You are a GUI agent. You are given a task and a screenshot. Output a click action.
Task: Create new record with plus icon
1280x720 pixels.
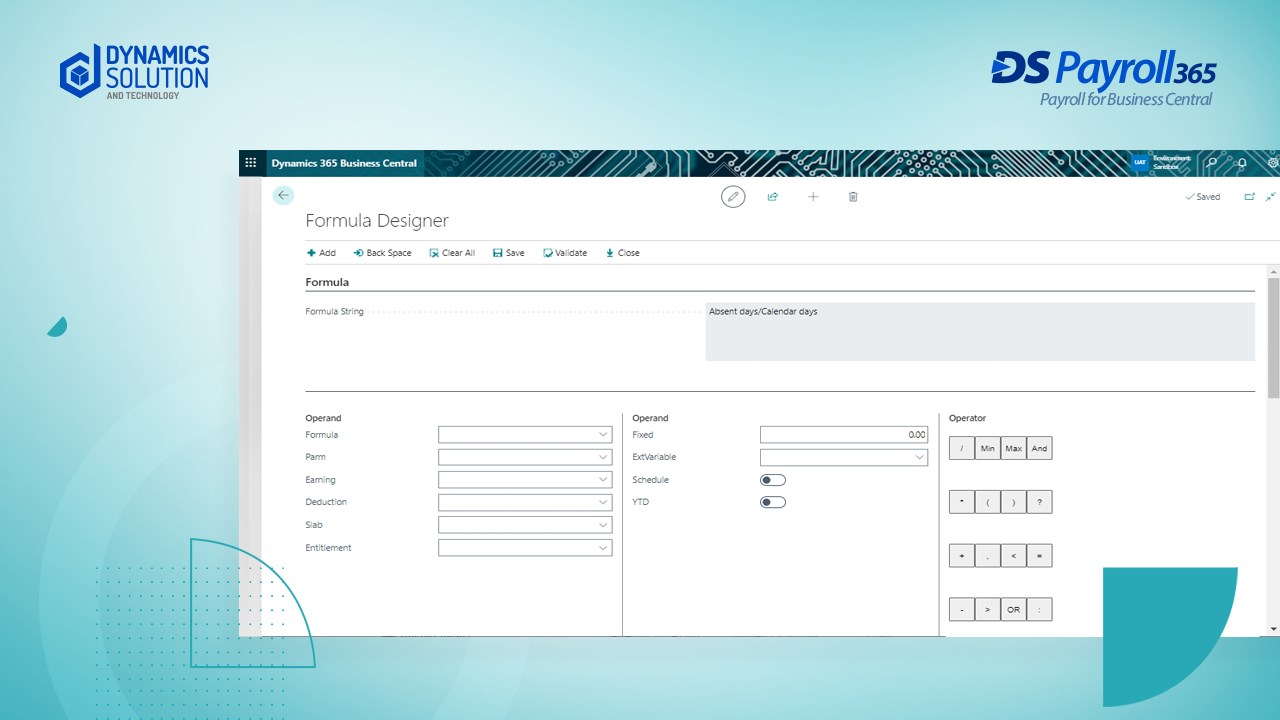click(x=813, y=197)
